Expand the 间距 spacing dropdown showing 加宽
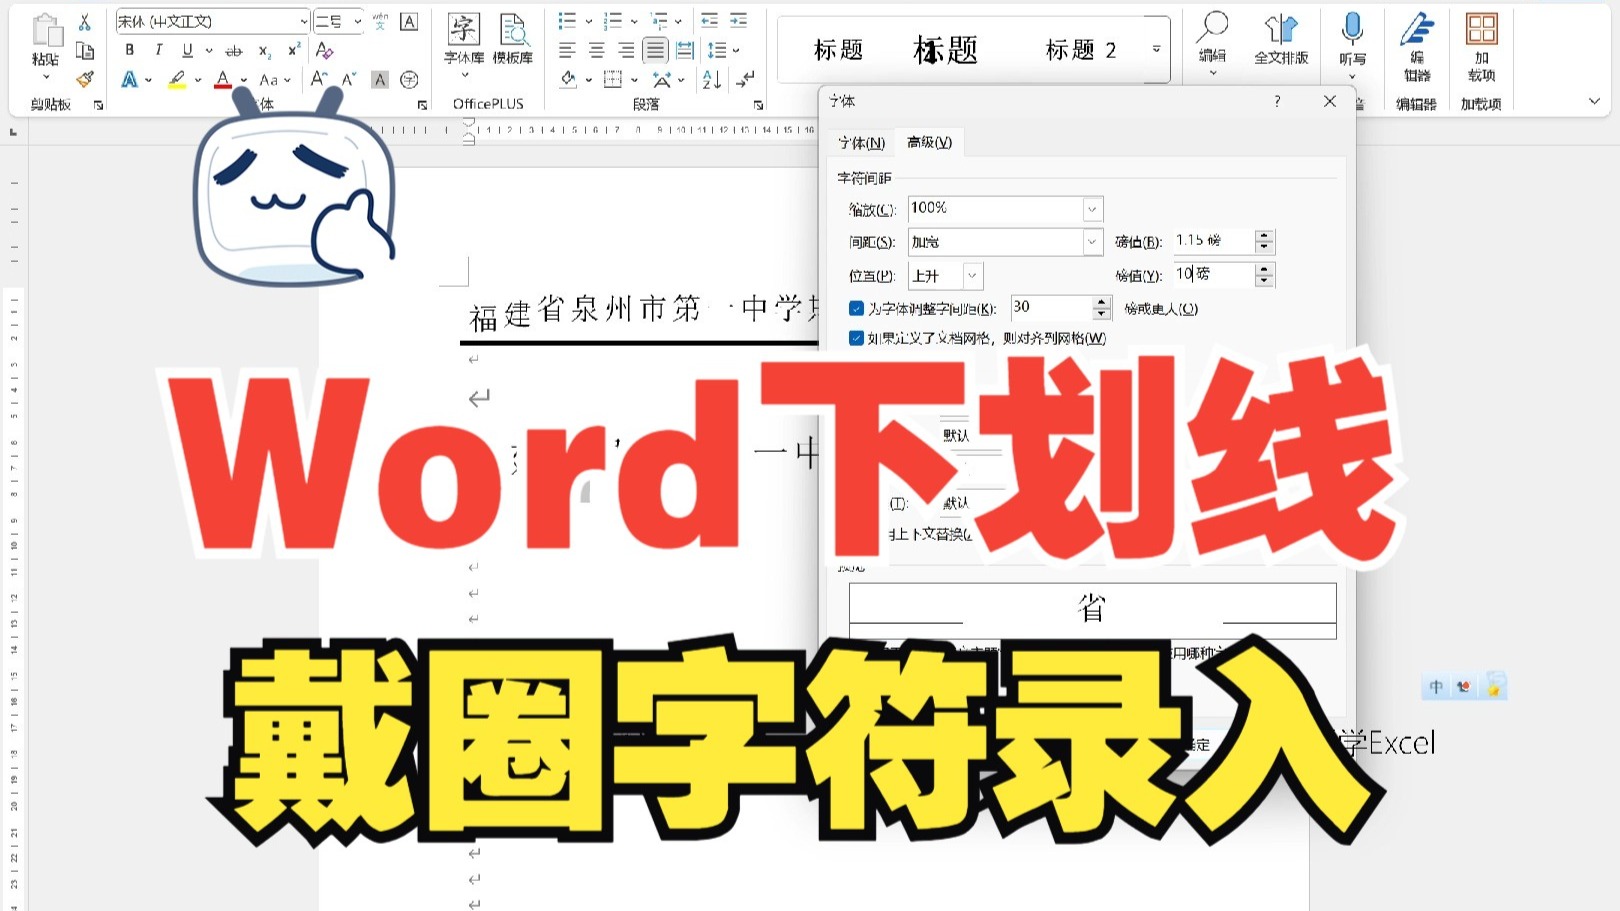This screenshot has width=1620, height=911. click(x=1092, y=241)
